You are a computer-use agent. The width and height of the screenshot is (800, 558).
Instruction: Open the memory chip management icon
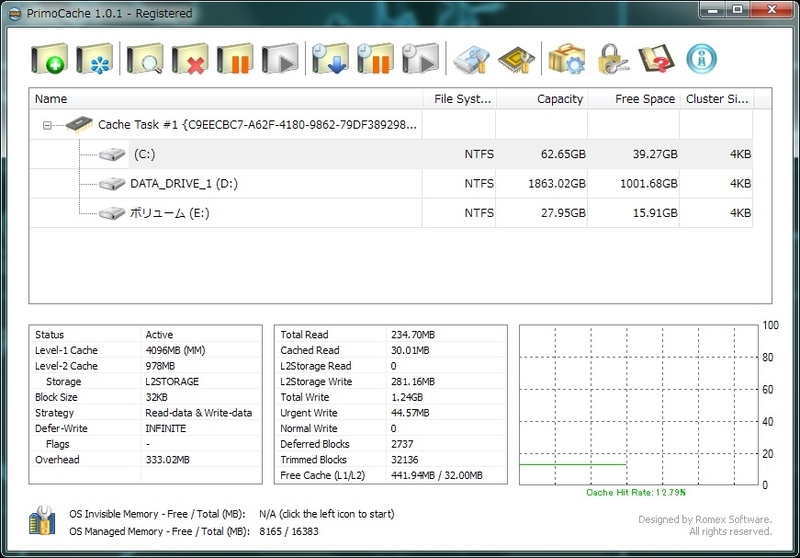(x=516, y=60)
